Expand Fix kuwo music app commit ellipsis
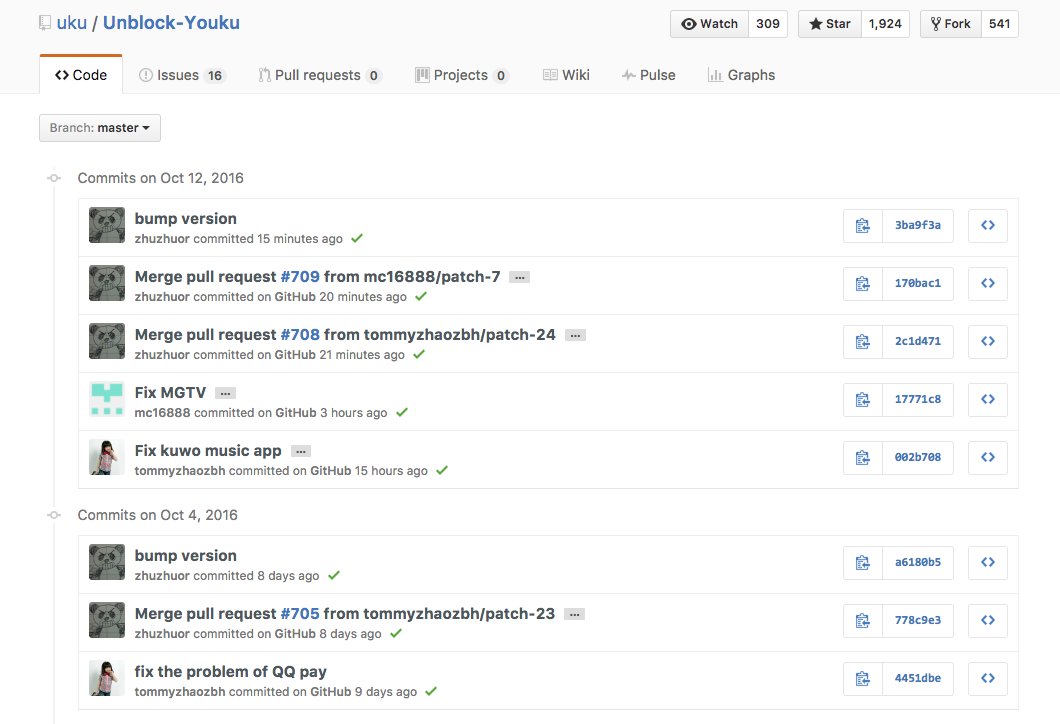 (301, 452)
